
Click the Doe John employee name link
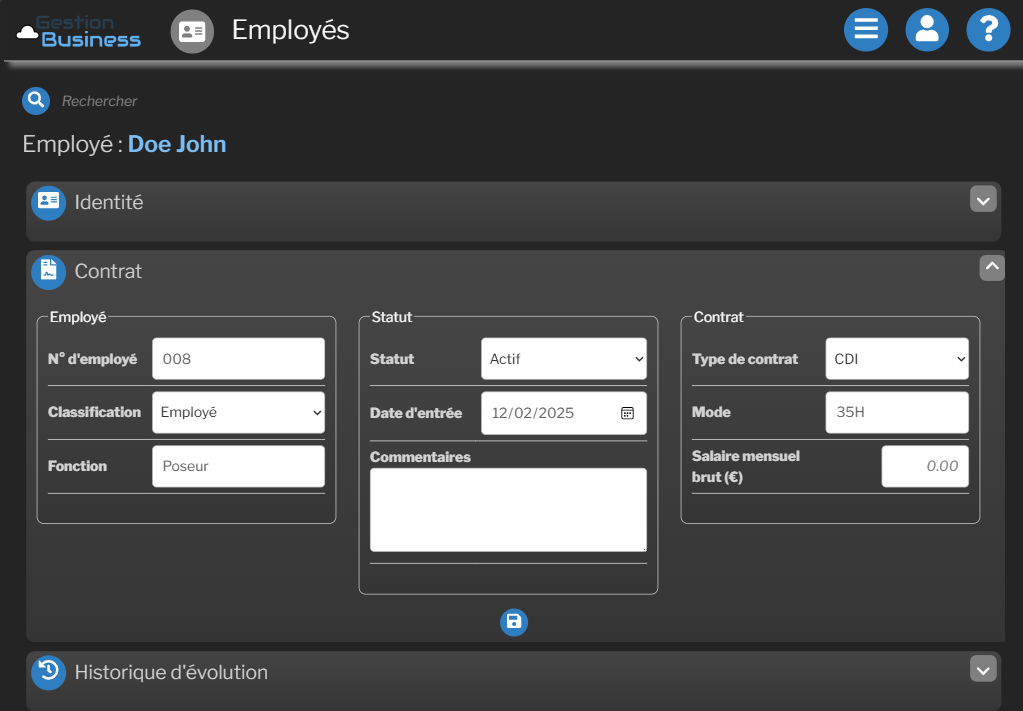[x=177, y=144]
